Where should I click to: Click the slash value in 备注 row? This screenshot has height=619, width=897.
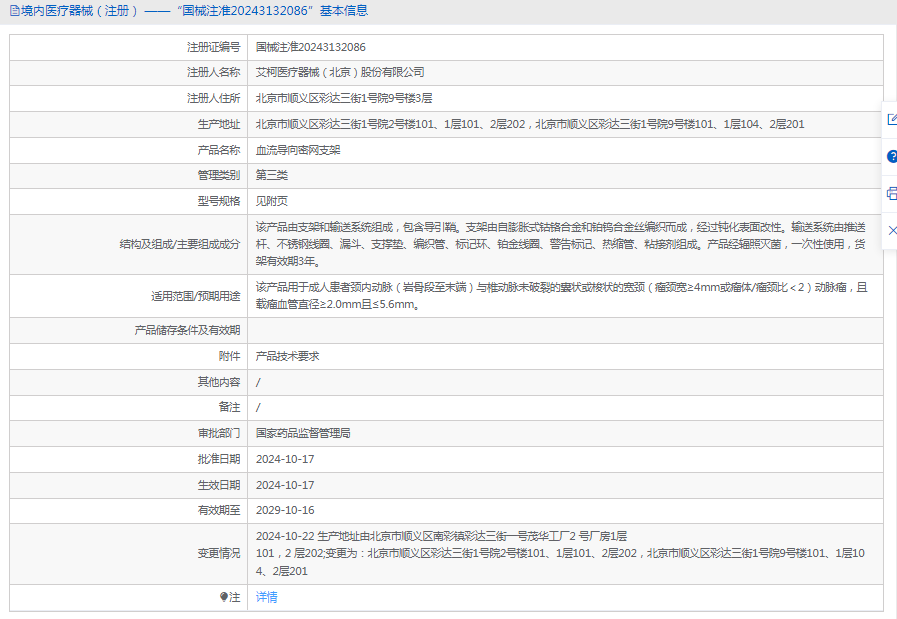pos(258,408)
